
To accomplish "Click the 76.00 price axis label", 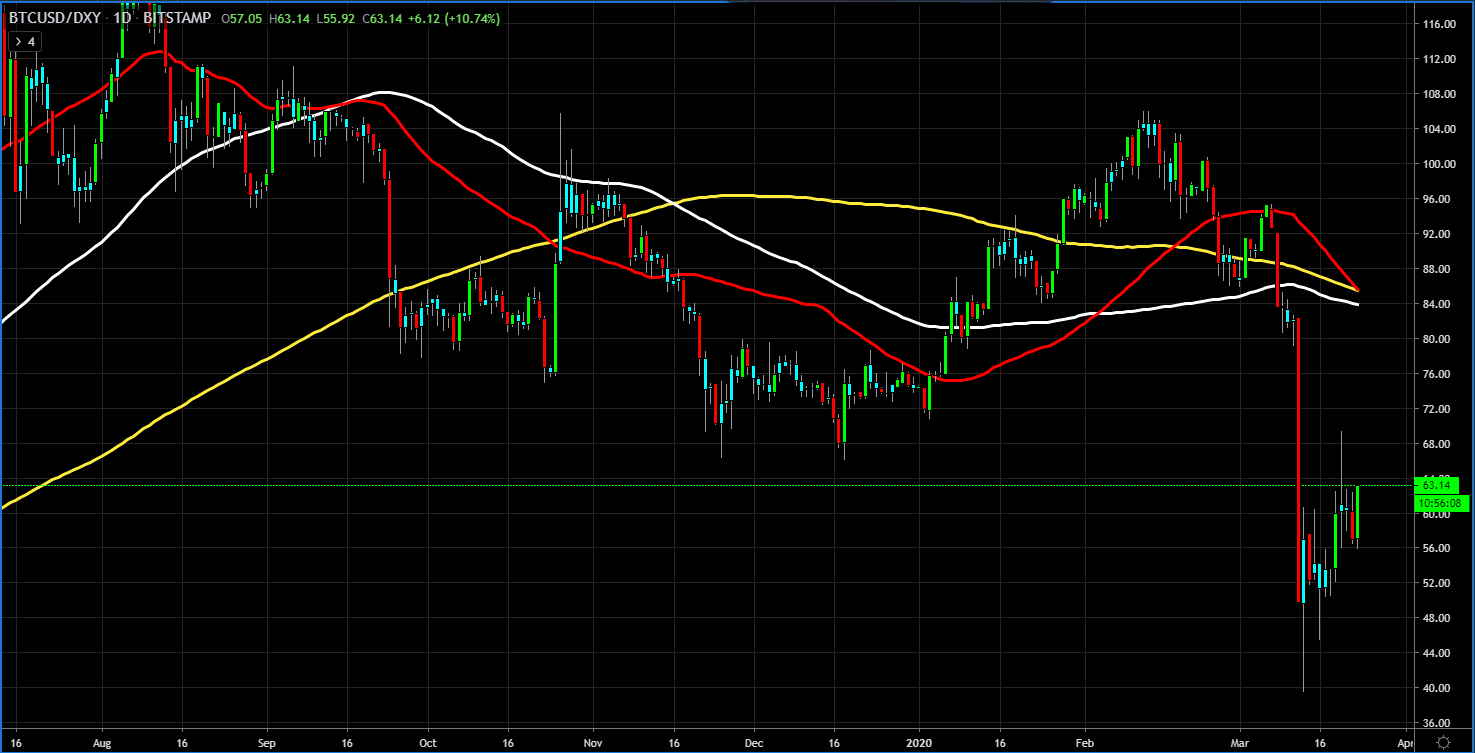I will tap(1437, 374).
